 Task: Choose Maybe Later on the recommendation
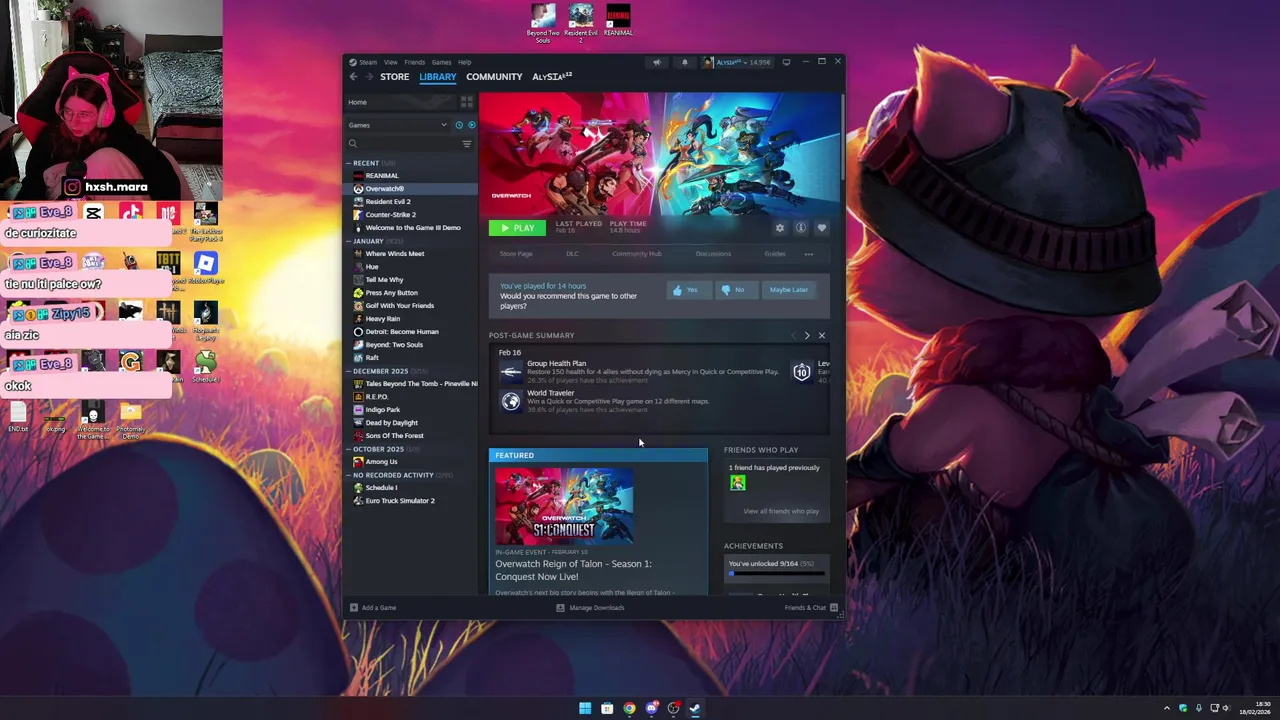pyautogui.click(x=789, y=290)
